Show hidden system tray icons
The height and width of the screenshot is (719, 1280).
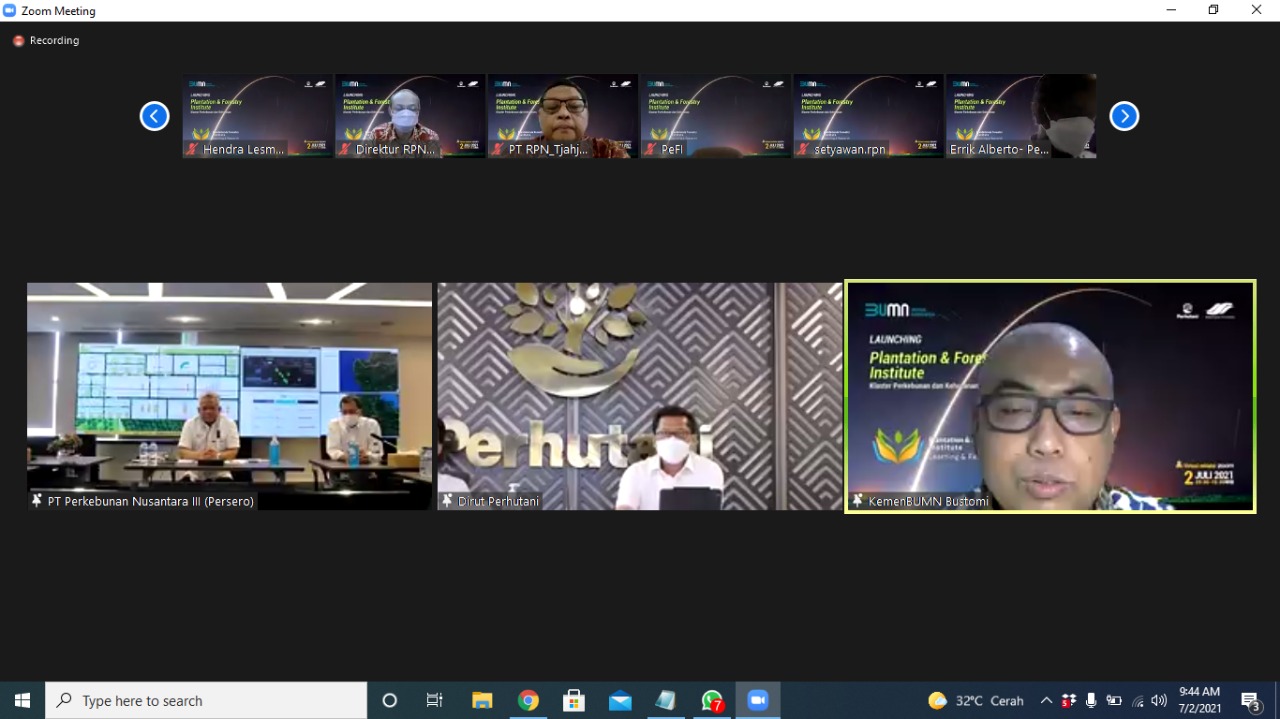(1046, 700)
